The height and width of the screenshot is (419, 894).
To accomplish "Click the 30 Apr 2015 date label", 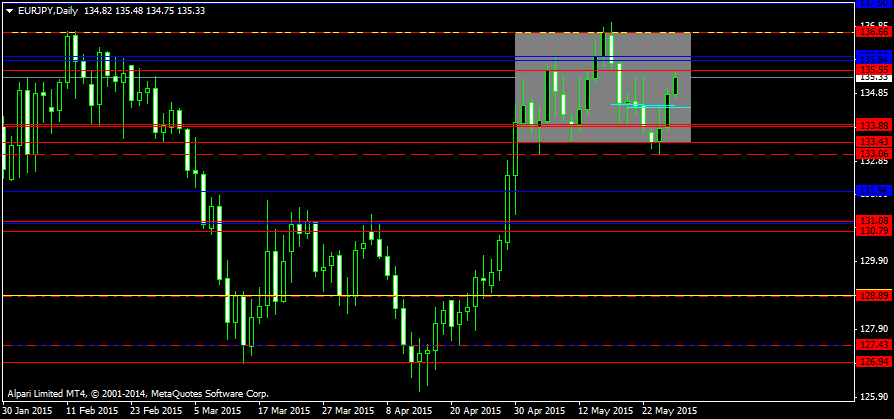I will (x=540, y=410).
